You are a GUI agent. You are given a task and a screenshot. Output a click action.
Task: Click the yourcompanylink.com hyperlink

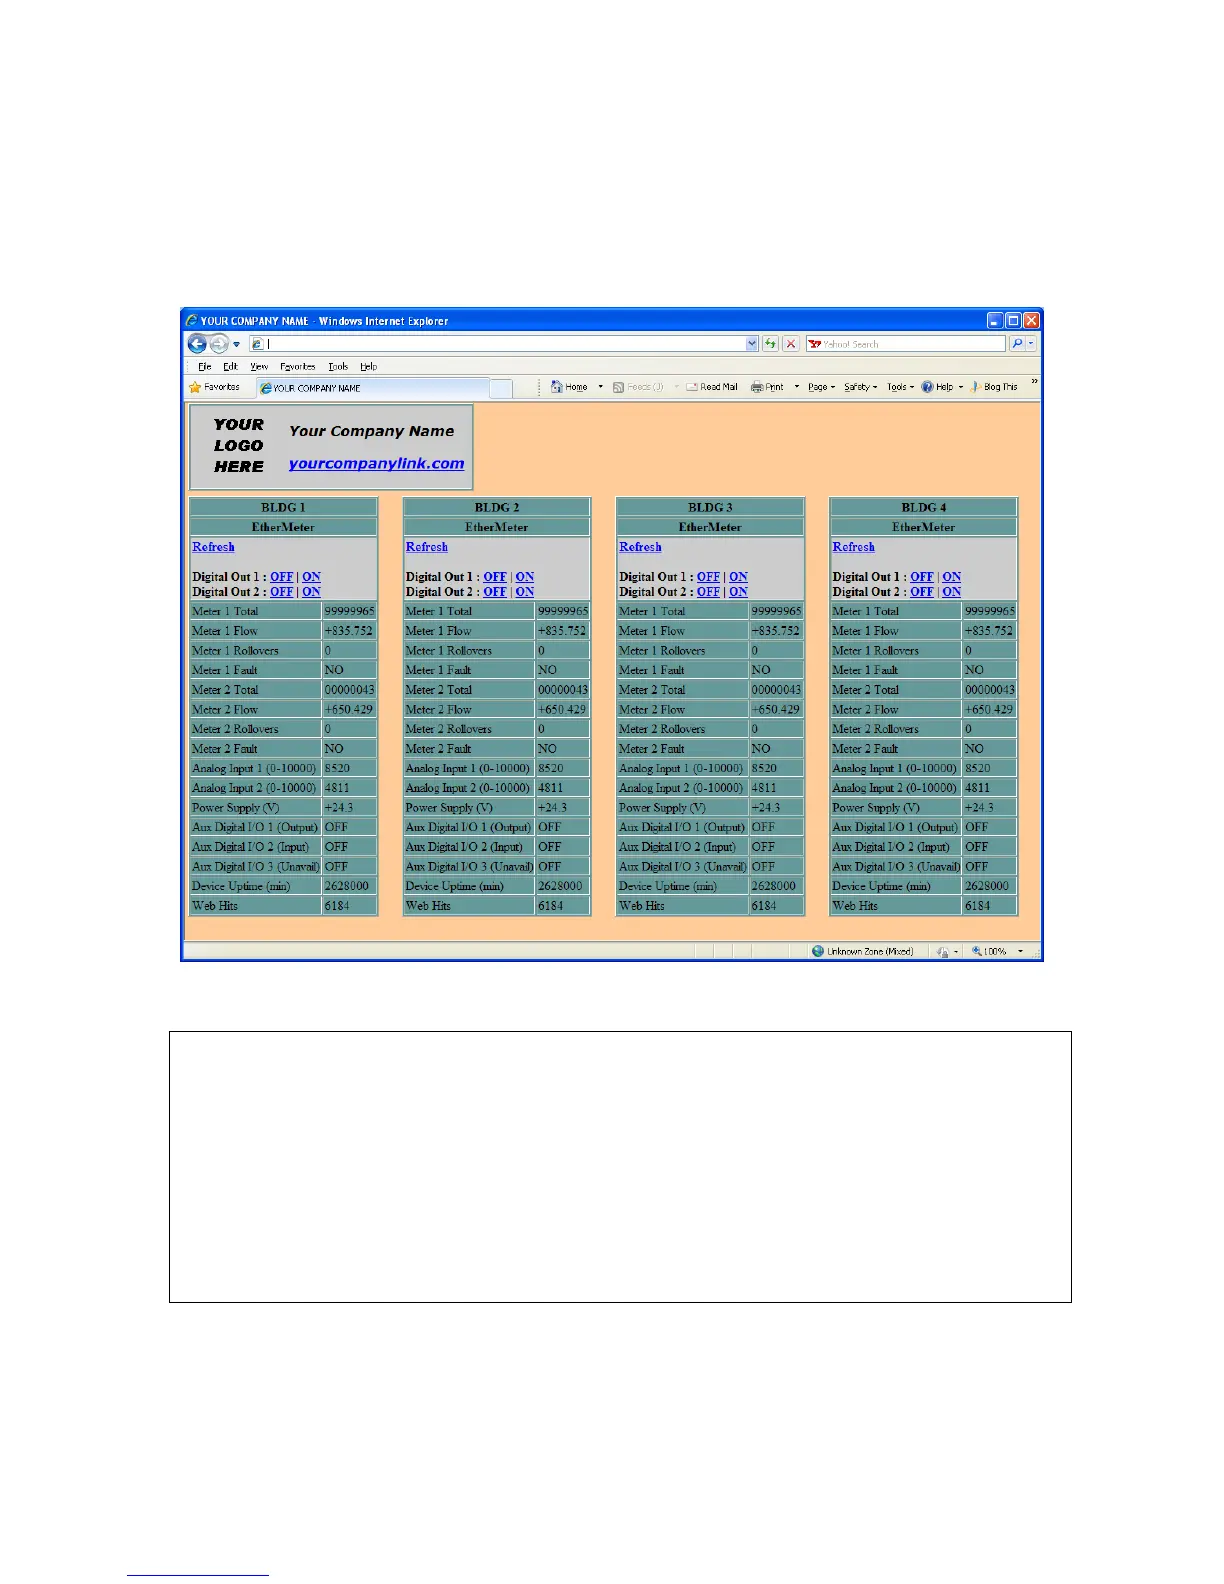pos(376,463)
